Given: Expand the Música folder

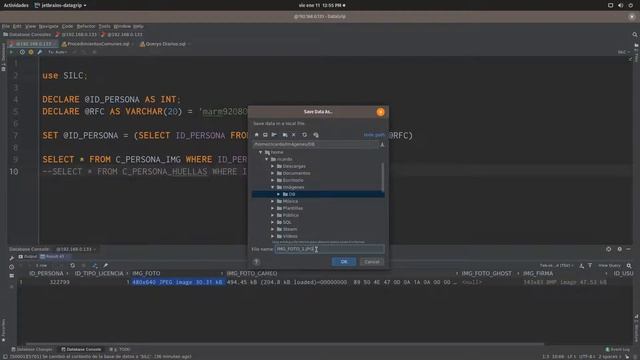Looking at the screenshot, I should coord(273,201).
